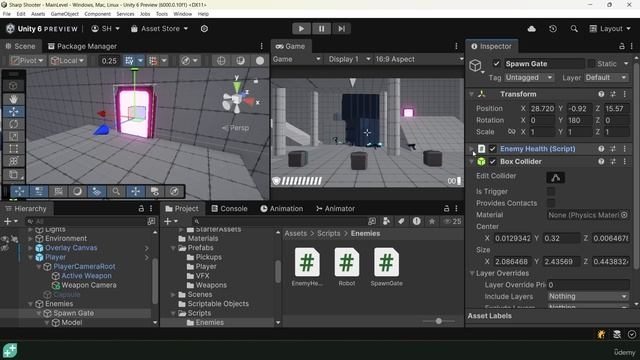Toggle the Inspector lock icon
This screenshot has height=360, width=640.
click(622, 46)
